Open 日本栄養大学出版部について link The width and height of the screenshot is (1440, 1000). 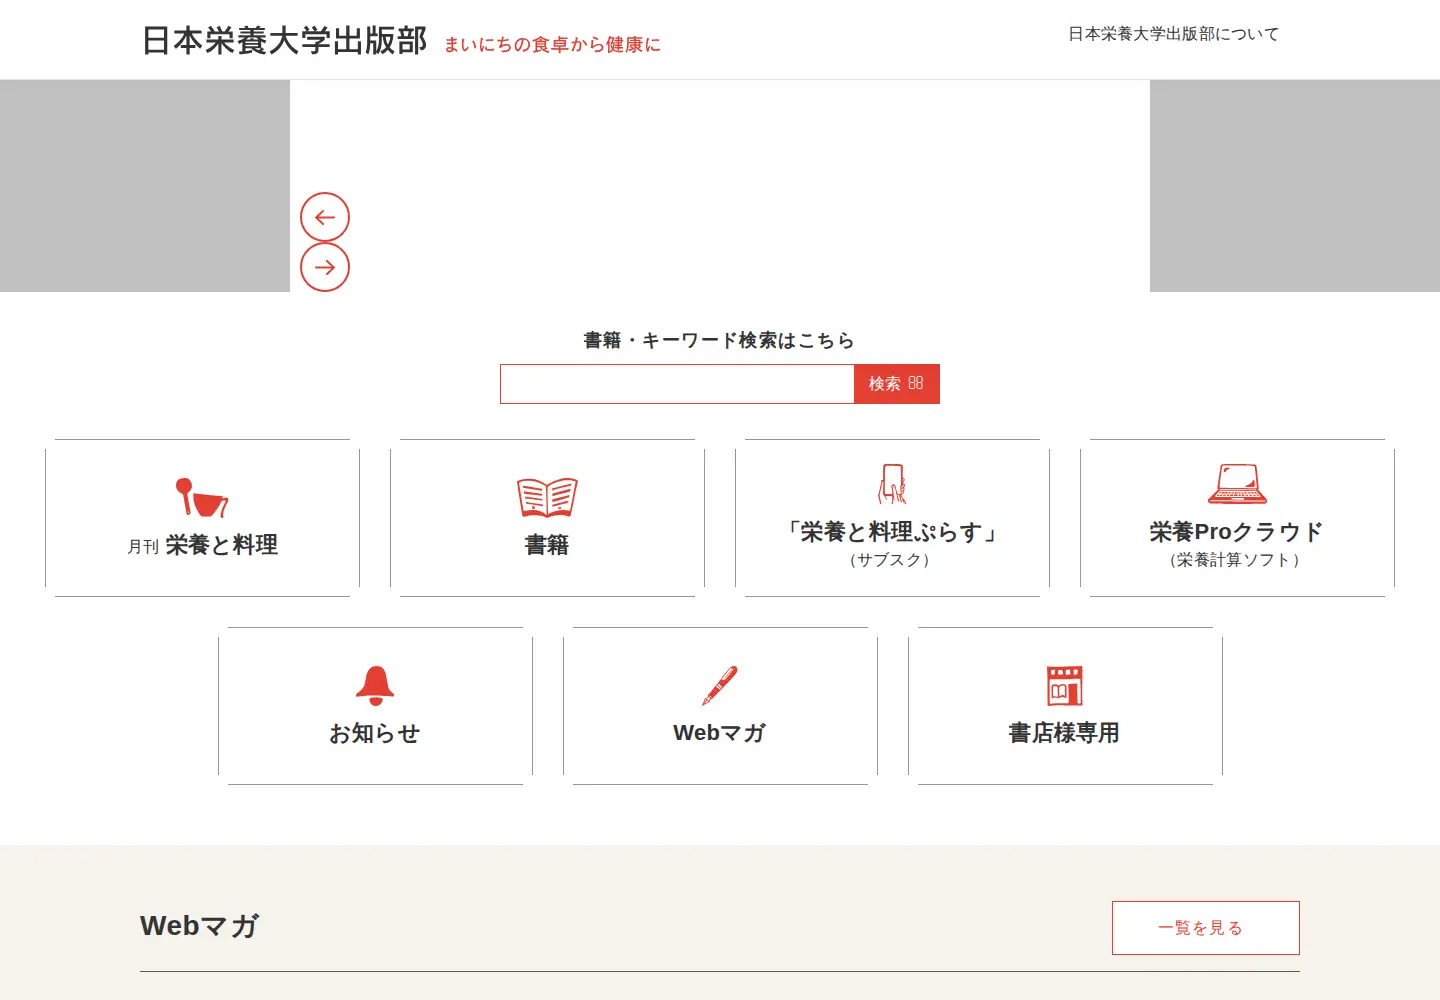1174,34
